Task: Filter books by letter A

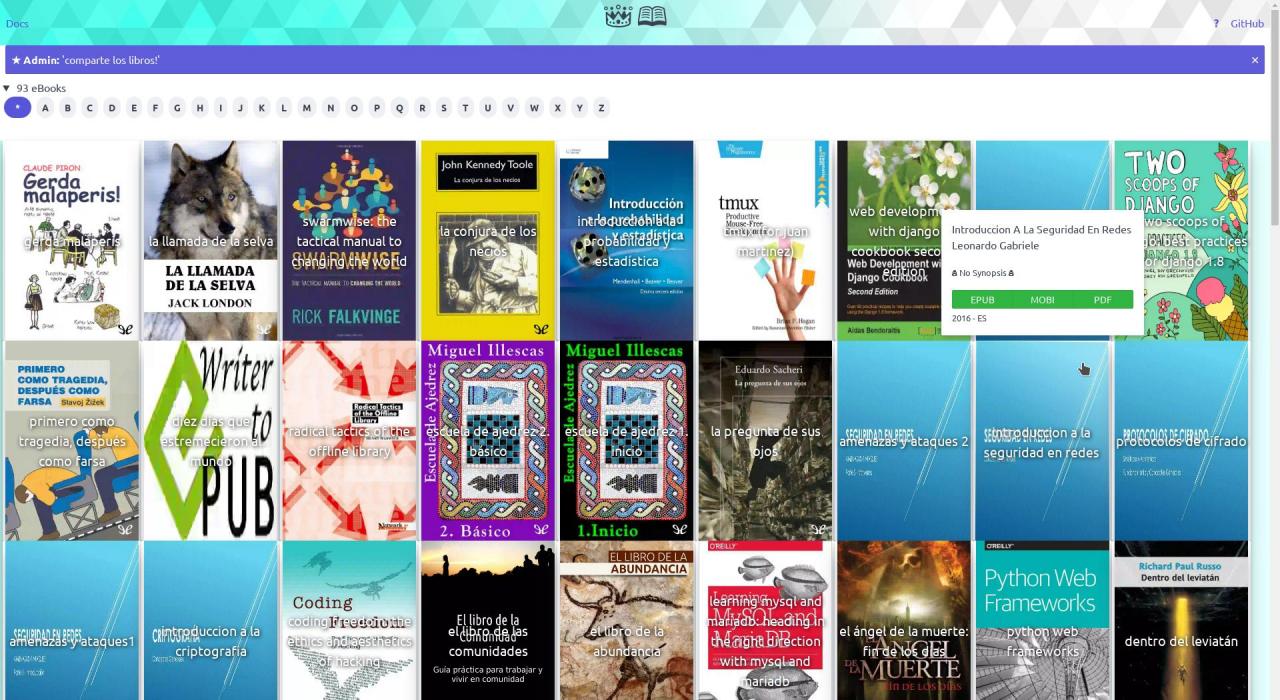Action: point(45,108)
